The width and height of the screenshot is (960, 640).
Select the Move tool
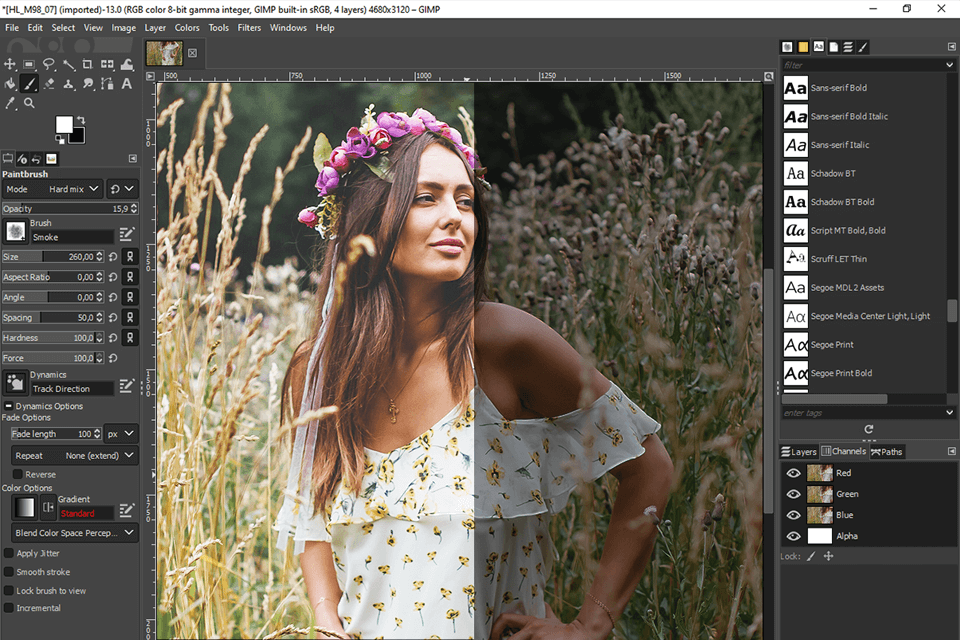11,65
